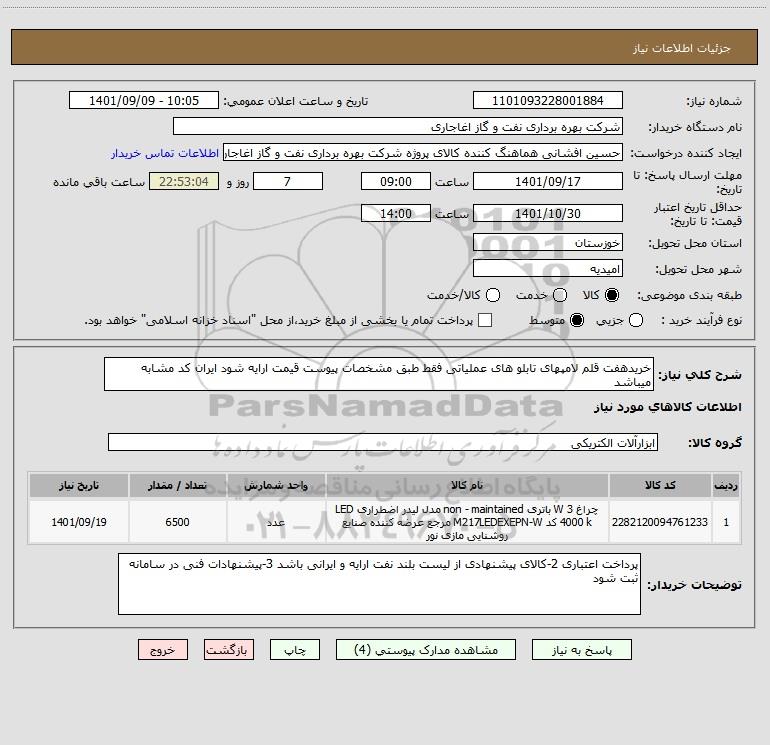Click the unit cell عدد
770x745 pixels.
(x=276, y=522)
